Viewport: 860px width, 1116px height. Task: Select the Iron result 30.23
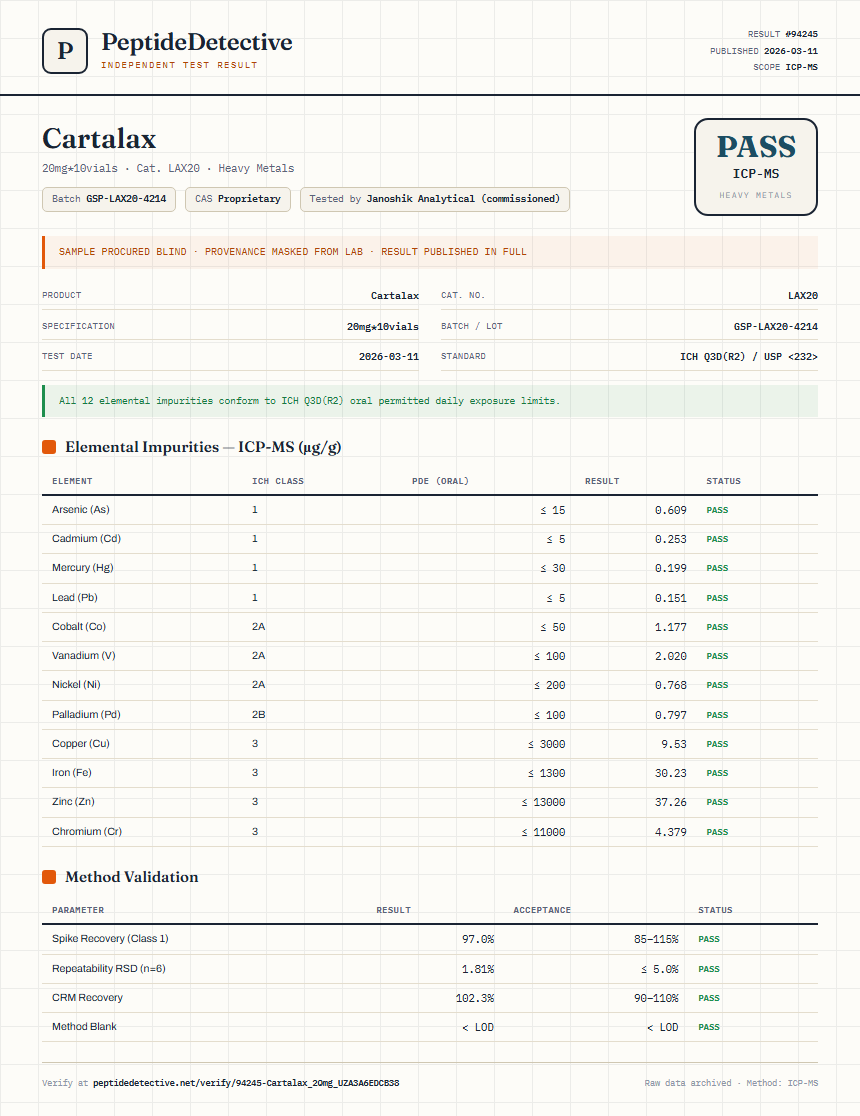(671, 773)
